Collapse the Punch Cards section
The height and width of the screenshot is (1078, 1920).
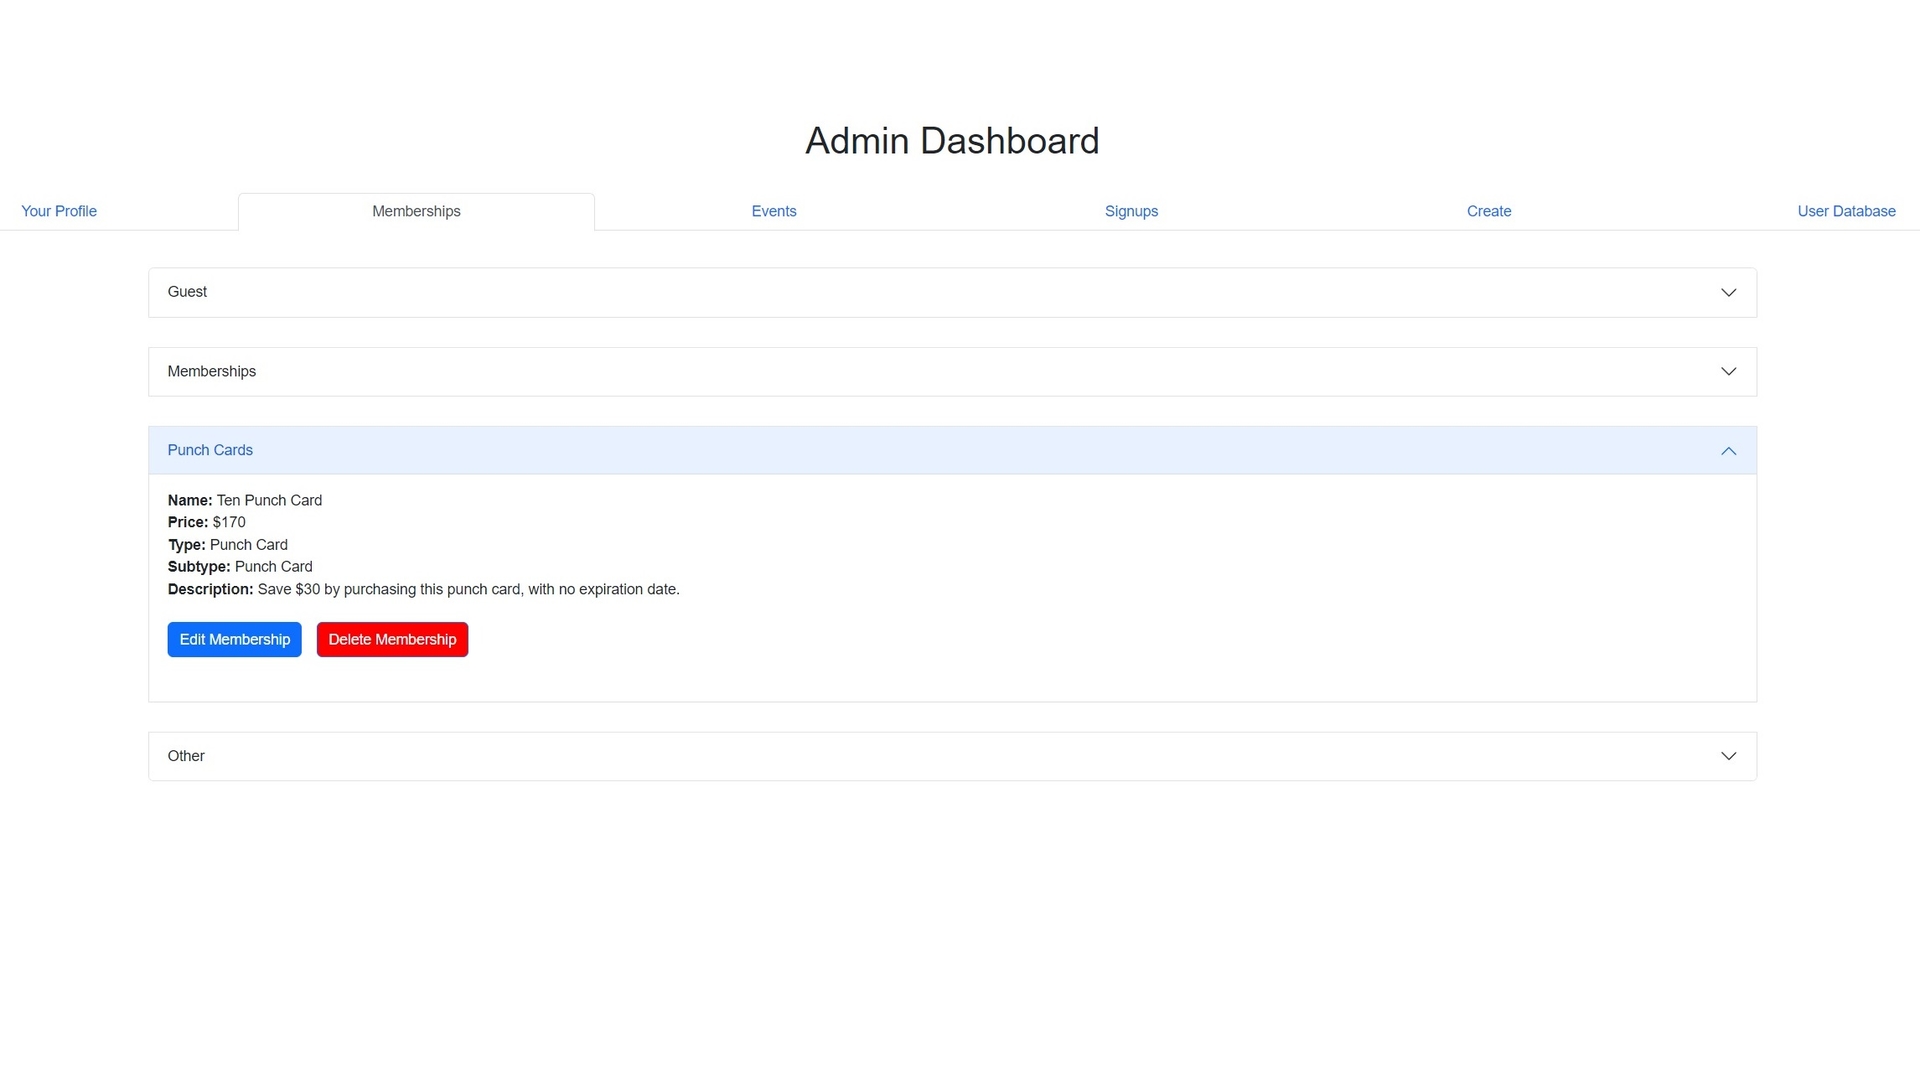click(x=952, y=450)
